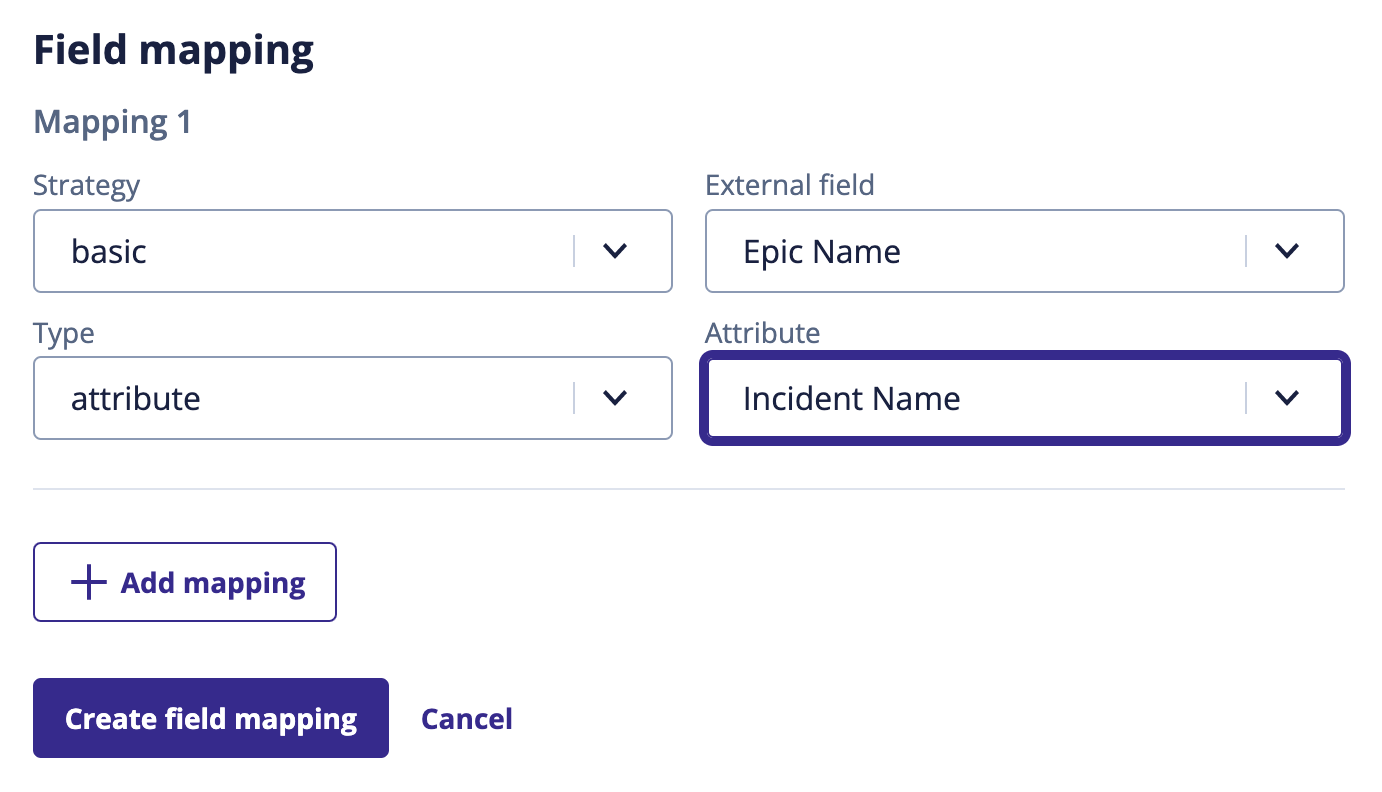Open the highlighted Attribute dropdown showing Incident Name
This screenshot has width=1382, height=792.
click(x=970, y=398)
